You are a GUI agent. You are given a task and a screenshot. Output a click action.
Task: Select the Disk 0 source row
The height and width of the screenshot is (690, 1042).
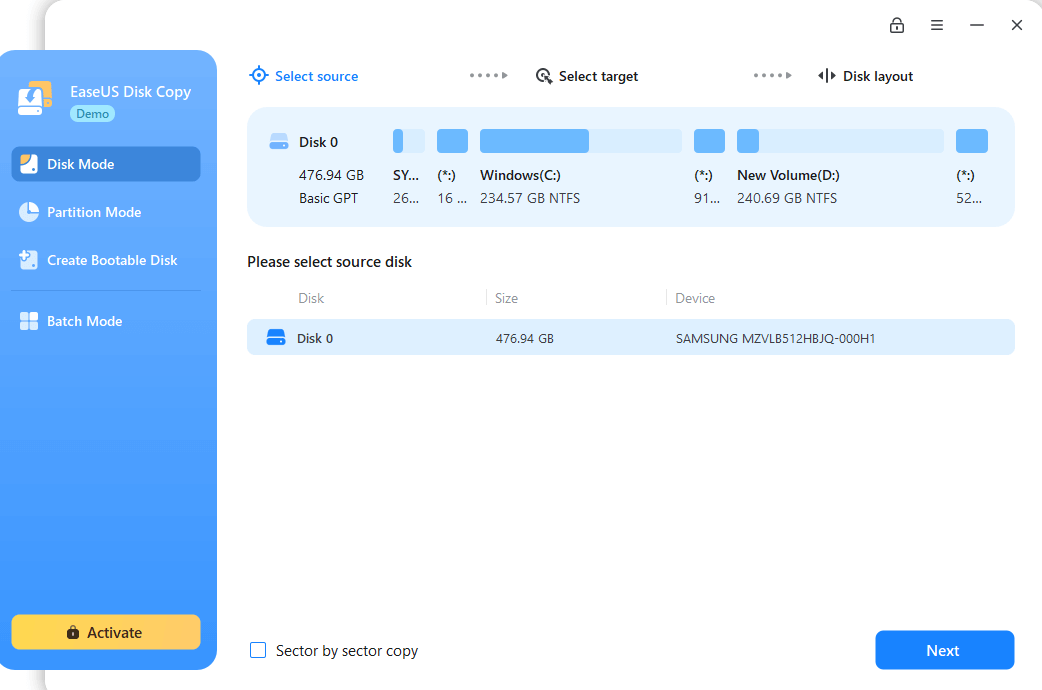630,337
